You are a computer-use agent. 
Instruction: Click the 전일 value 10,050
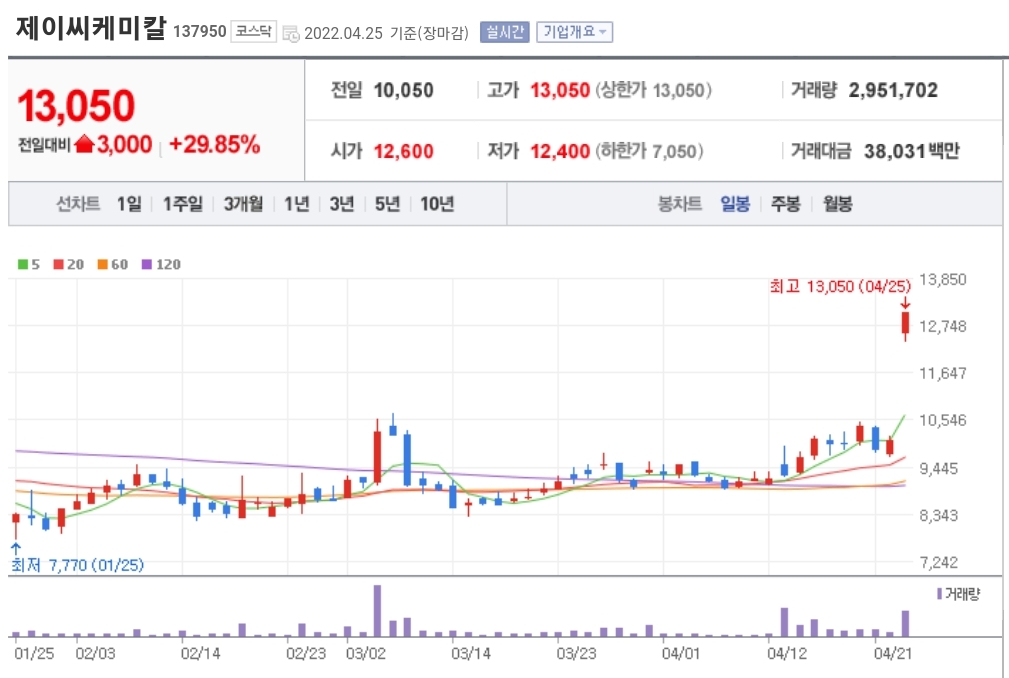click(403, 90)
